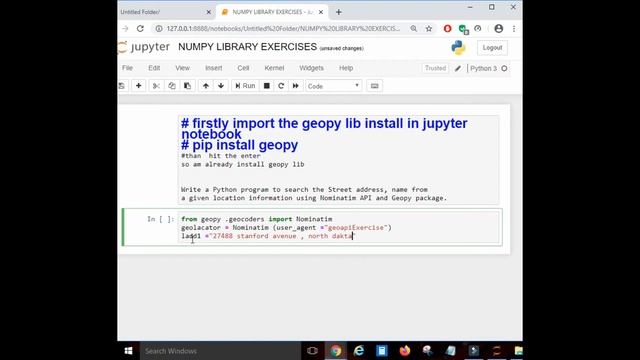640x360 pixels.
Task: Click the Logout button
Action: pyautogui.click(x=492, y=48)
